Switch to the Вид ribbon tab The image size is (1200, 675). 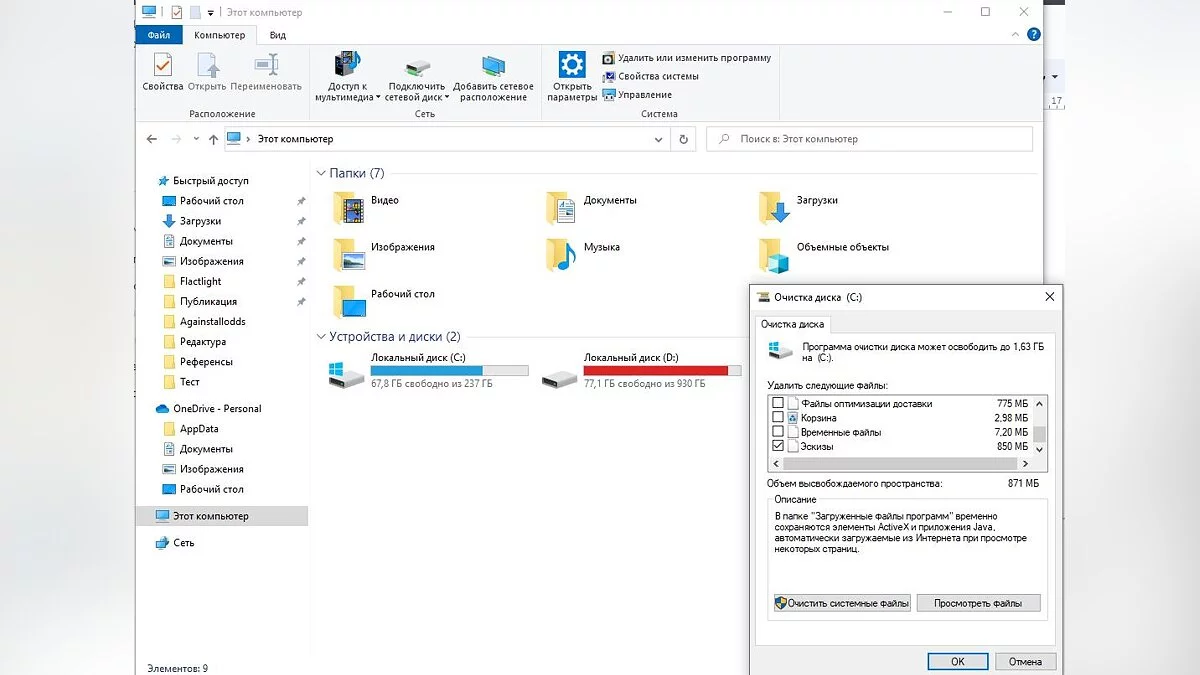pos(278,35)
